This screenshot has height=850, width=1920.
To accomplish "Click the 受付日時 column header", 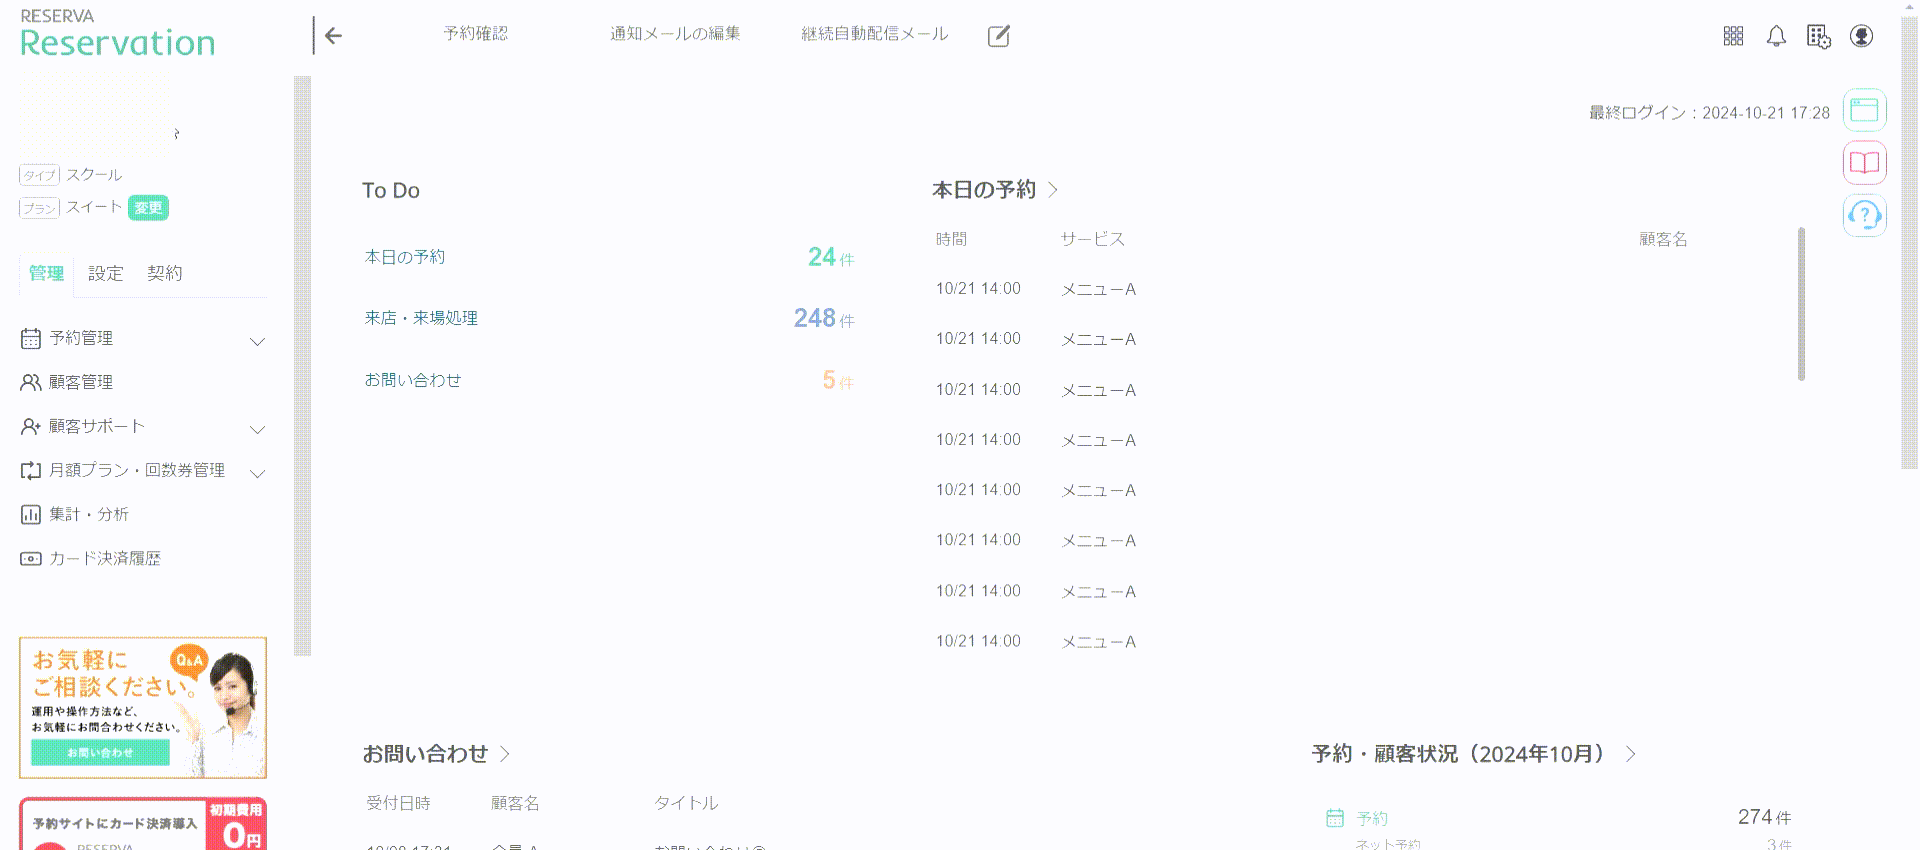I will [x=398, y=803].
